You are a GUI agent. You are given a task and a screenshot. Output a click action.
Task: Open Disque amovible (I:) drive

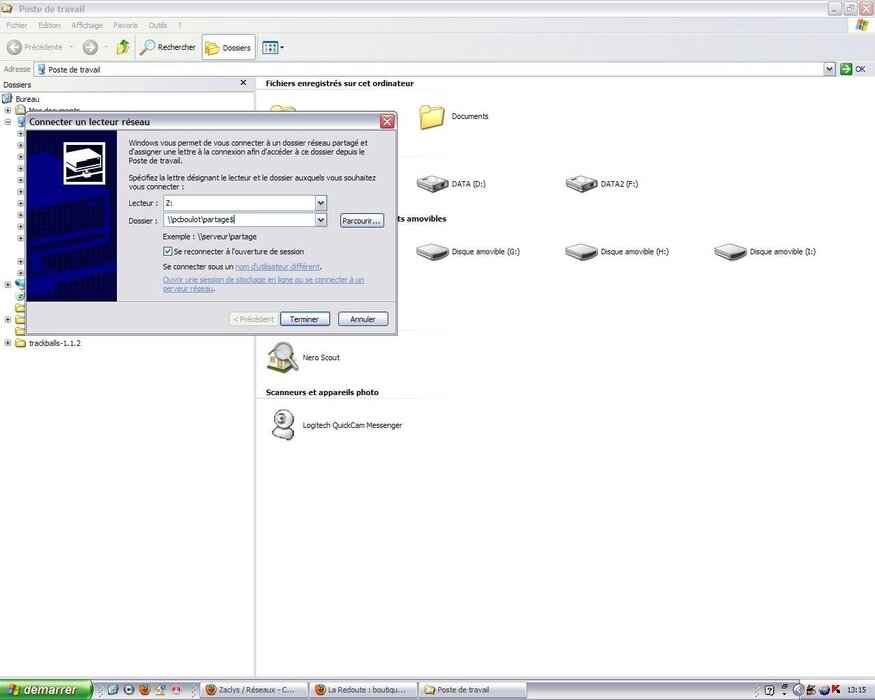tap(730, 252)
